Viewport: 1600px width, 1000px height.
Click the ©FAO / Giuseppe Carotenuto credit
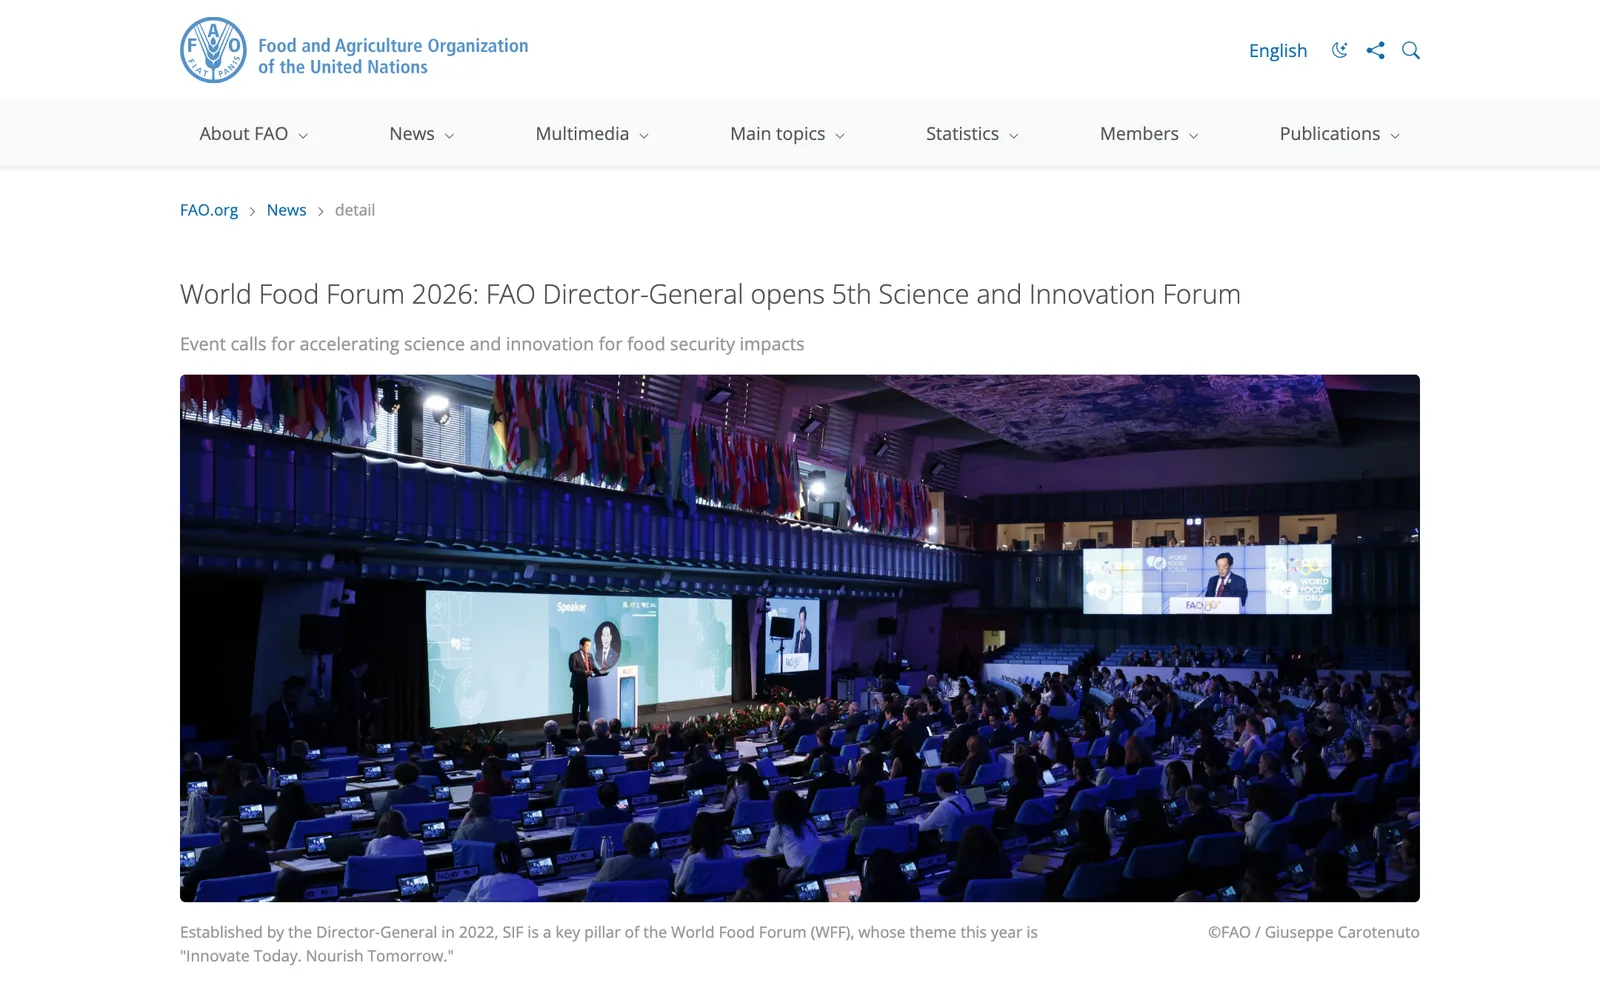tap(1313, 932)
